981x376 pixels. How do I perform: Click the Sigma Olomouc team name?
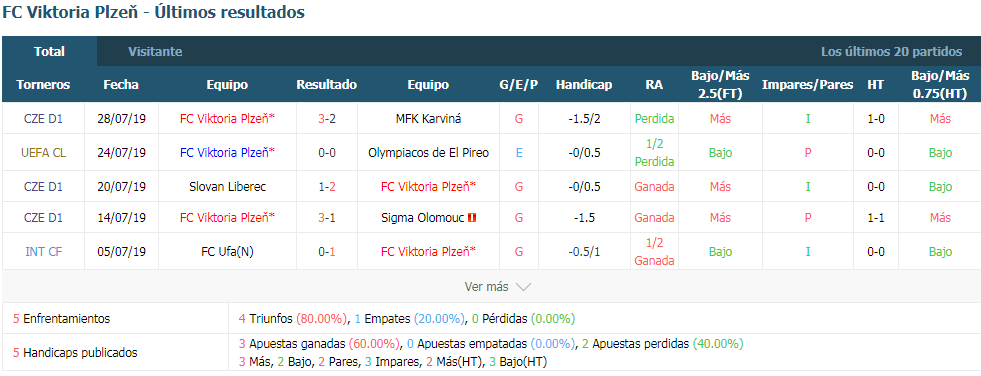coord(423,218)
